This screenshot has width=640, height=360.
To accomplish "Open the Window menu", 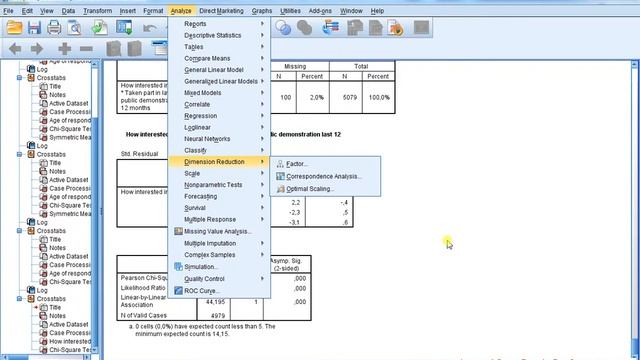I will pyautogui.click(x=351, y=11).
